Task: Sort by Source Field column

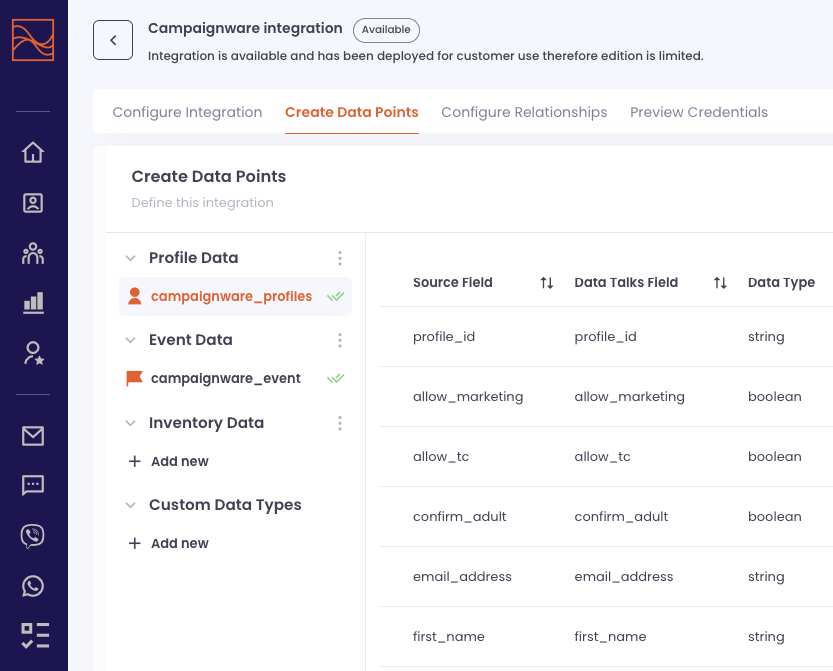Action: pos(546,283)
